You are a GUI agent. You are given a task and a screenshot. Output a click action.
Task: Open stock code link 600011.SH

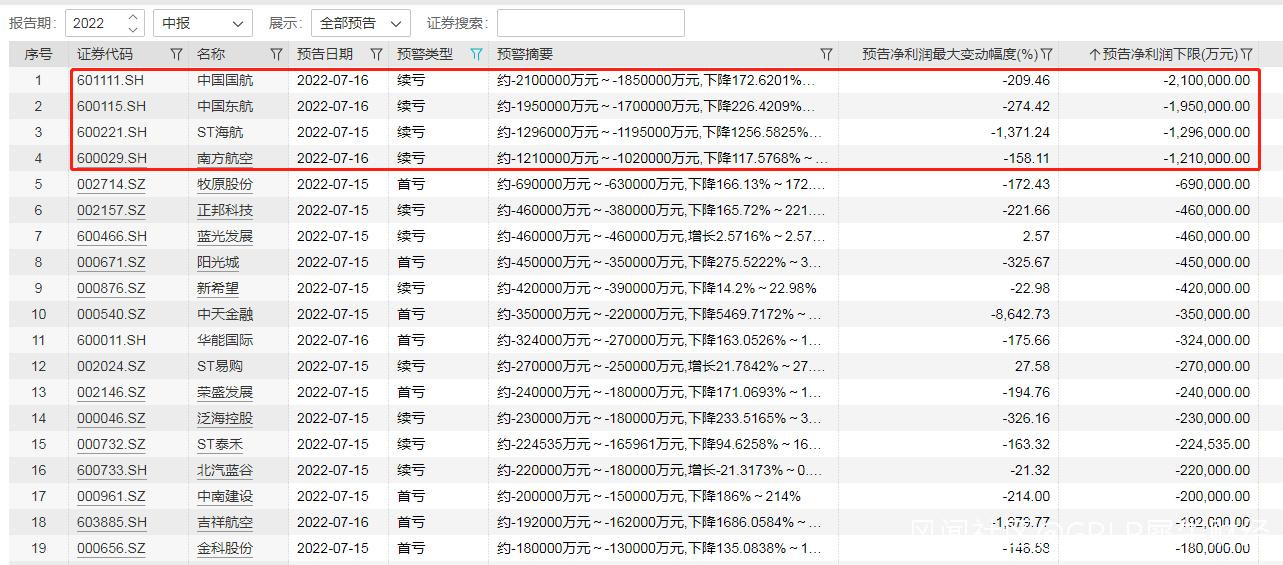(112, 340)
